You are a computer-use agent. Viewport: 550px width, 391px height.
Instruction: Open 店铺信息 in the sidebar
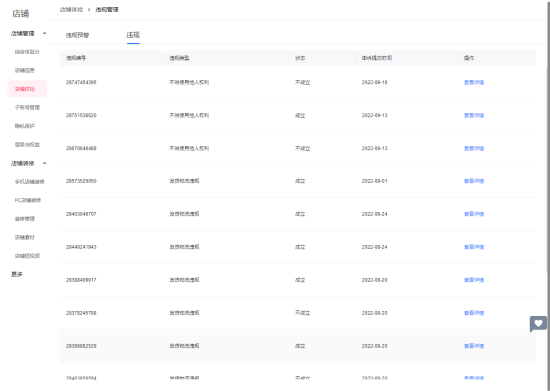tap(25, 70)
